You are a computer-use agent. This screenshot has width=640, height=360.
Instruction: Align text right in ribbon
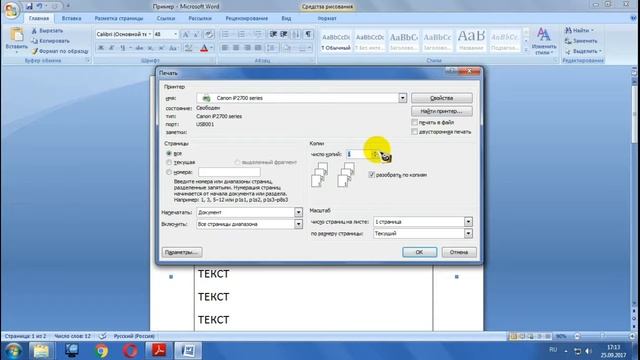click(247, 48)
